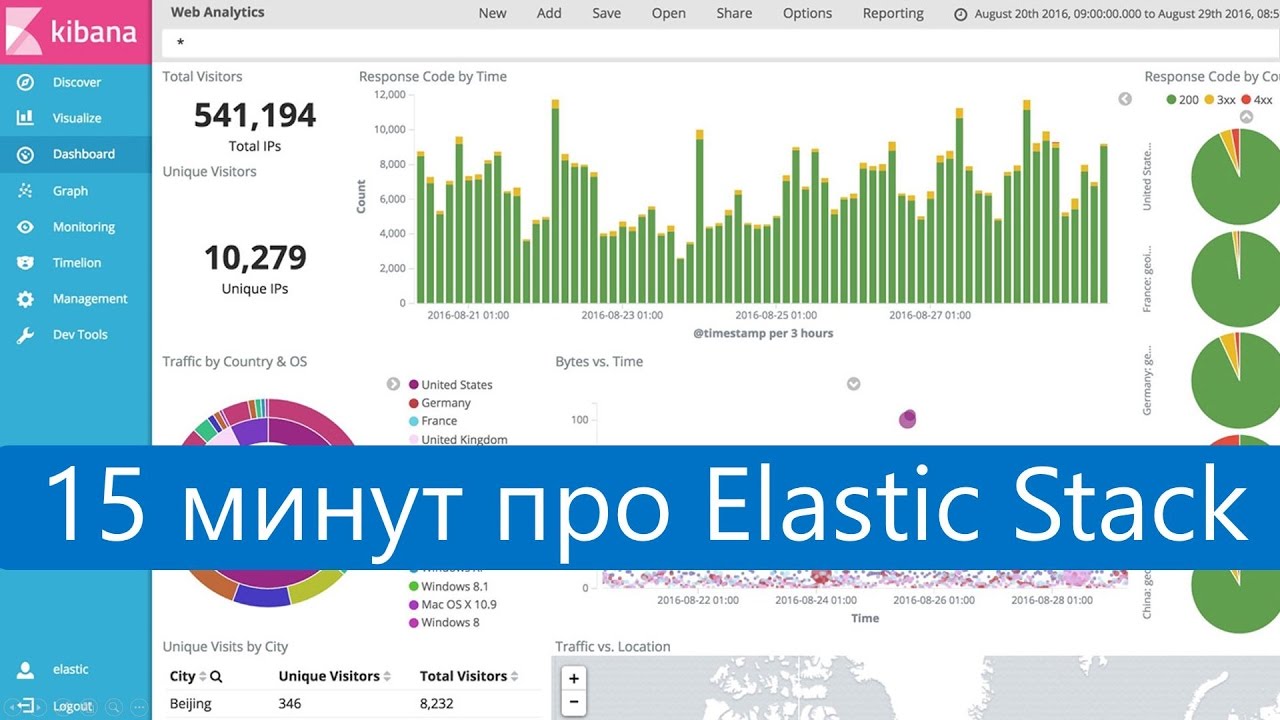Viewport: 1280px width, 720px height.
Task: Open the Timelion sidebar link
Action: point(77,262)
